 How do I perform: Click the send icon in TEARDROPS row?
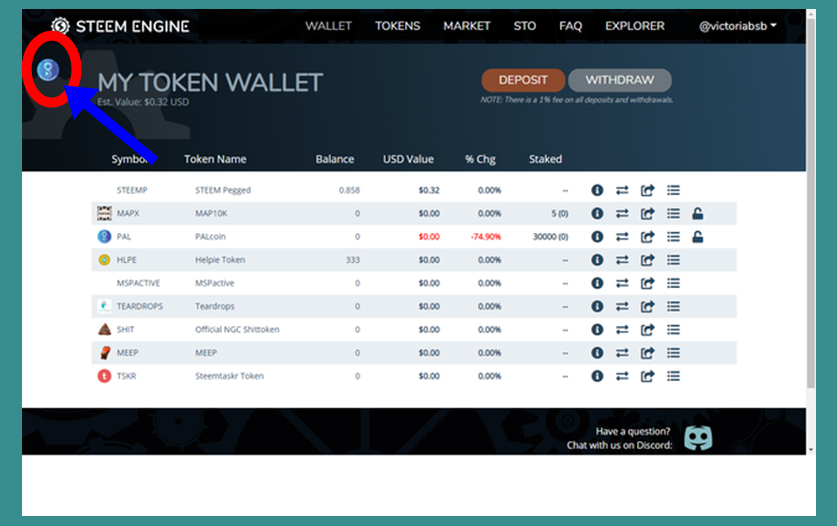648,307
